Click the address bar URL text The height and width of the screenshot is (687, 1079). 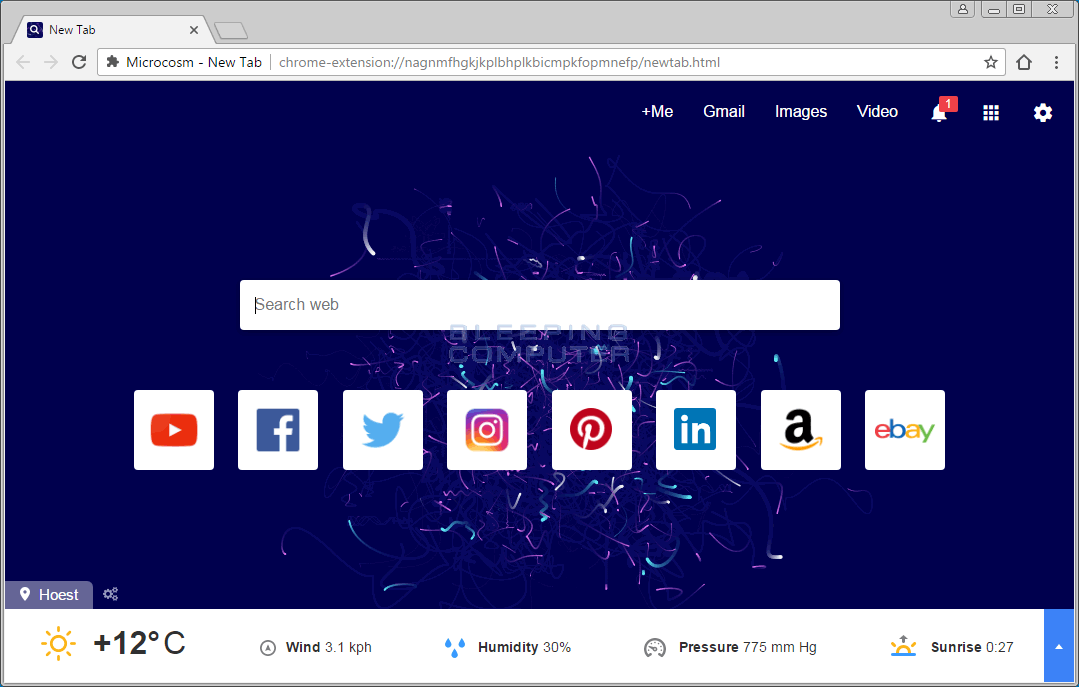(500, 63)
